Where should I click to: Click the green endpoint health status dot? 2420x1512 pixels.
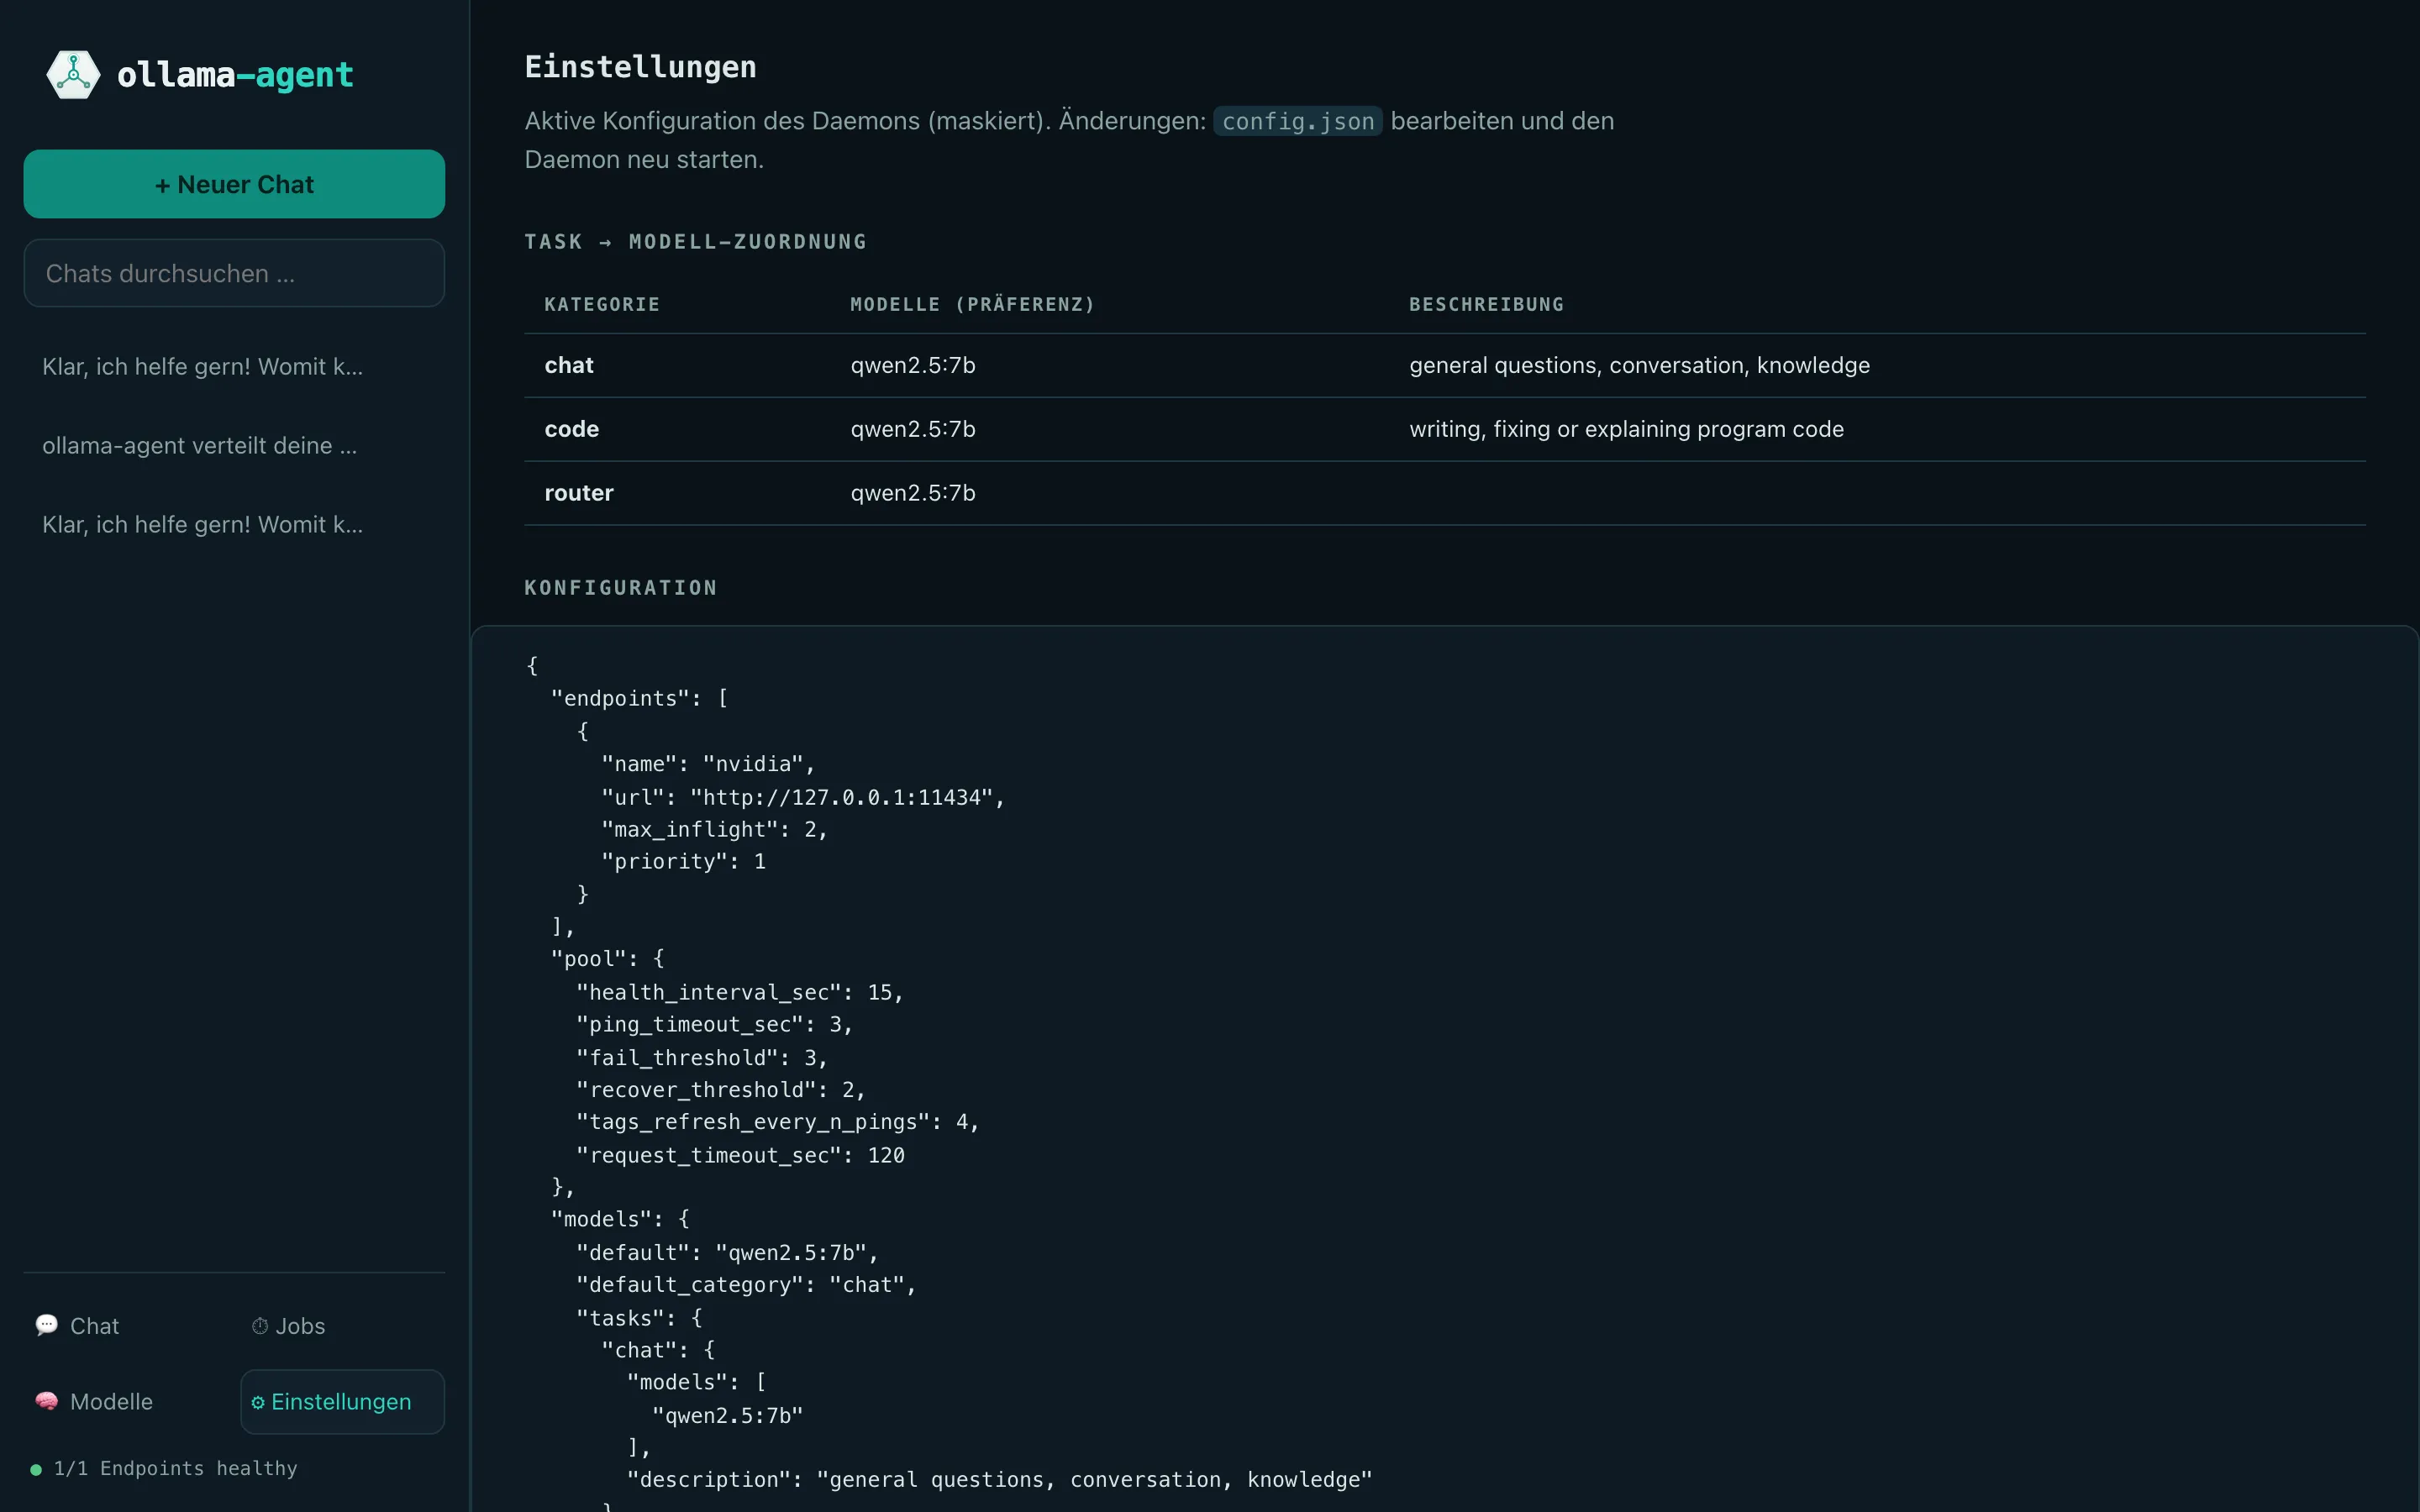[36, 1469]
